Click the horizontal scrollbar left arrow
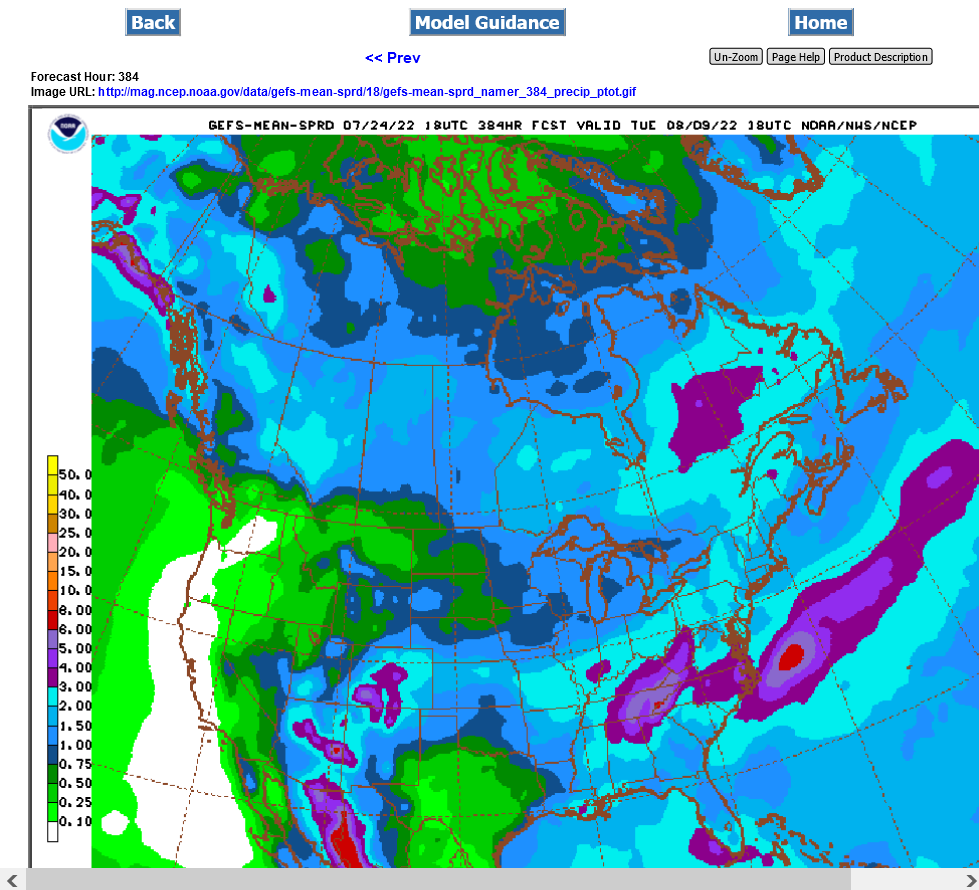Screen dimensions: 979x890 tap(12, 880)
